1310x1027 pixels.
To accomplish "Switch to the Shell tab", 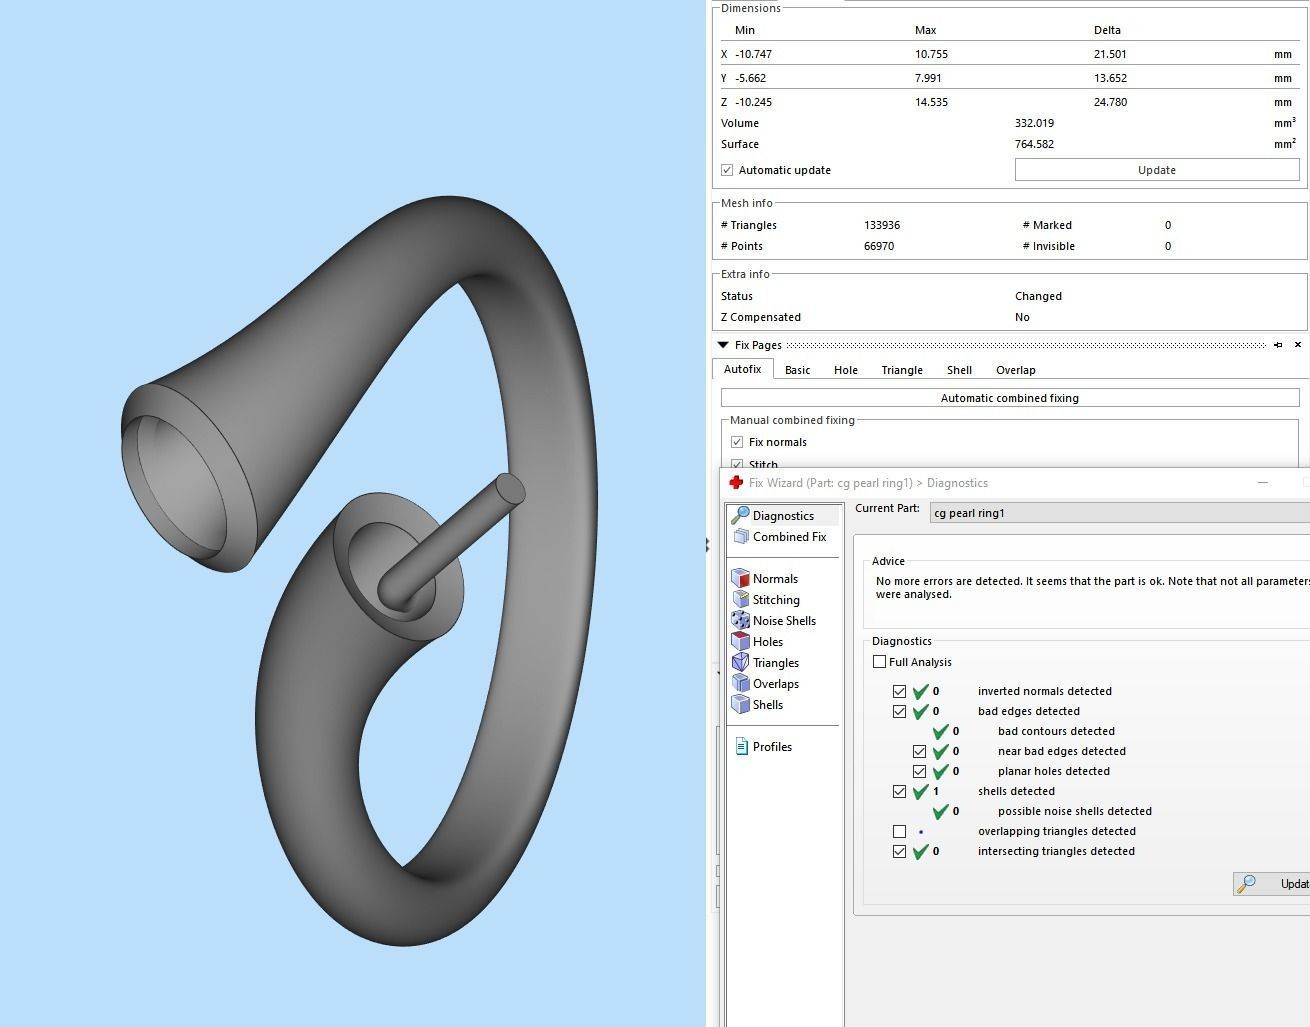I will click(959, 370).
